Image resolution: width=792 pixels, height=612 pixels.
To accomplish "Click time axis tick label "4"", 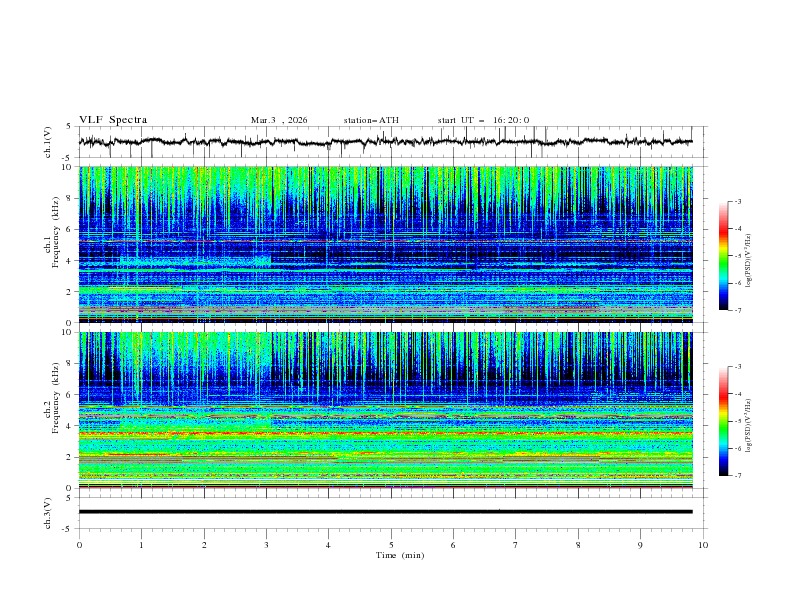I will (x=328, y=545).
